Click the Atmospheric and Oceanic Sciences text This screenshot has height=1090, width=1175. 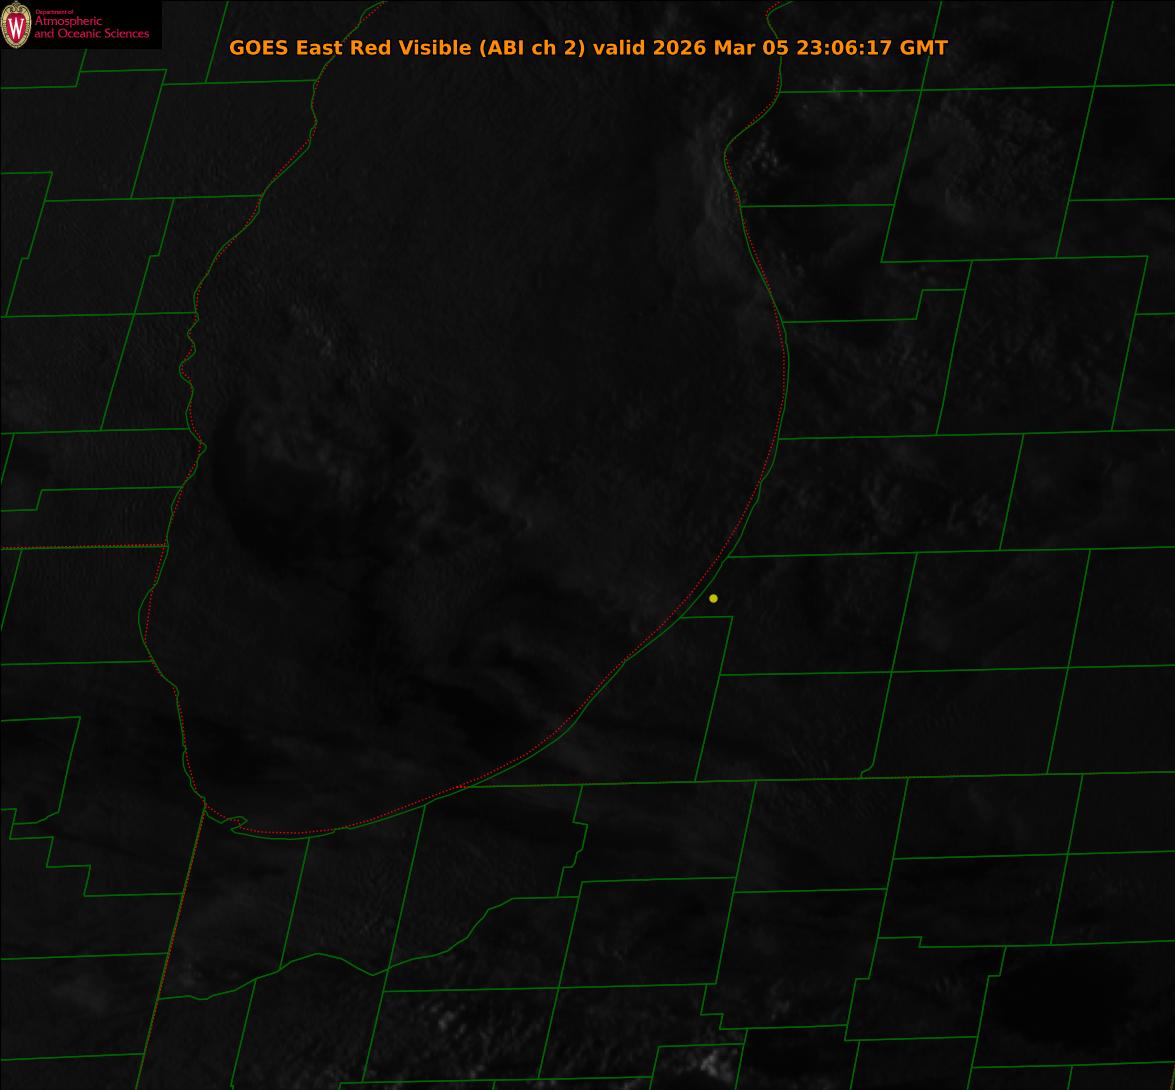tap(91, 28)
